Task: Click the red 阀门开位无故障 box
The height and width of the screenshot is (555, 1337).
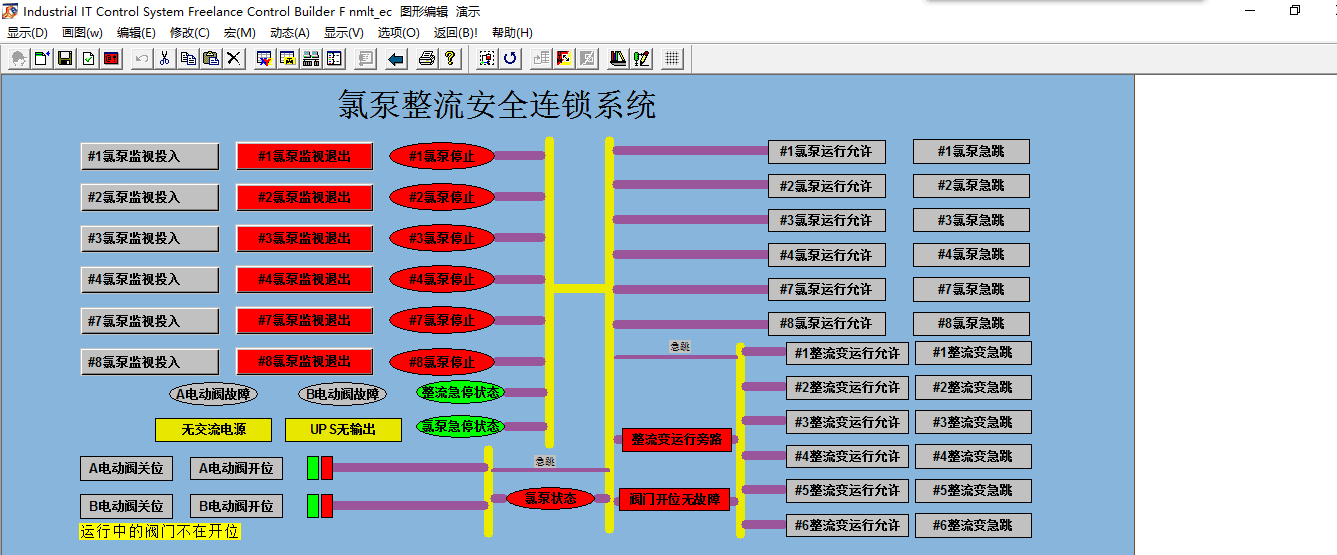Action: pos(675,499)
